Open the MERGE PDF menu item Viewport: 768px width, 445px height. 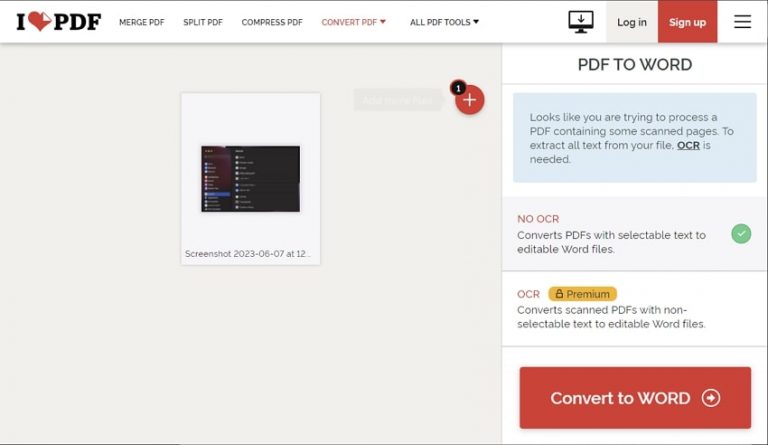[142, 22]
